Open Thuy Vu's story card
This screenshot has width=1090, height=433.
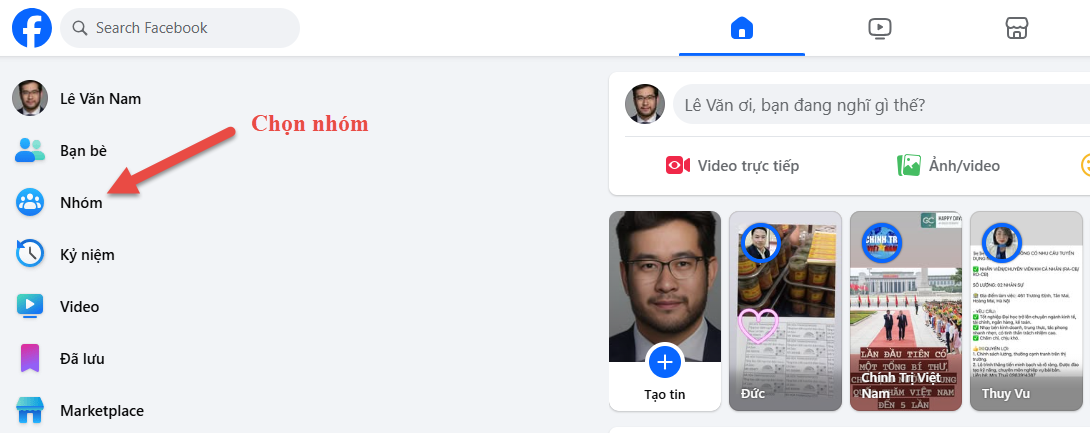(1027, 311)
